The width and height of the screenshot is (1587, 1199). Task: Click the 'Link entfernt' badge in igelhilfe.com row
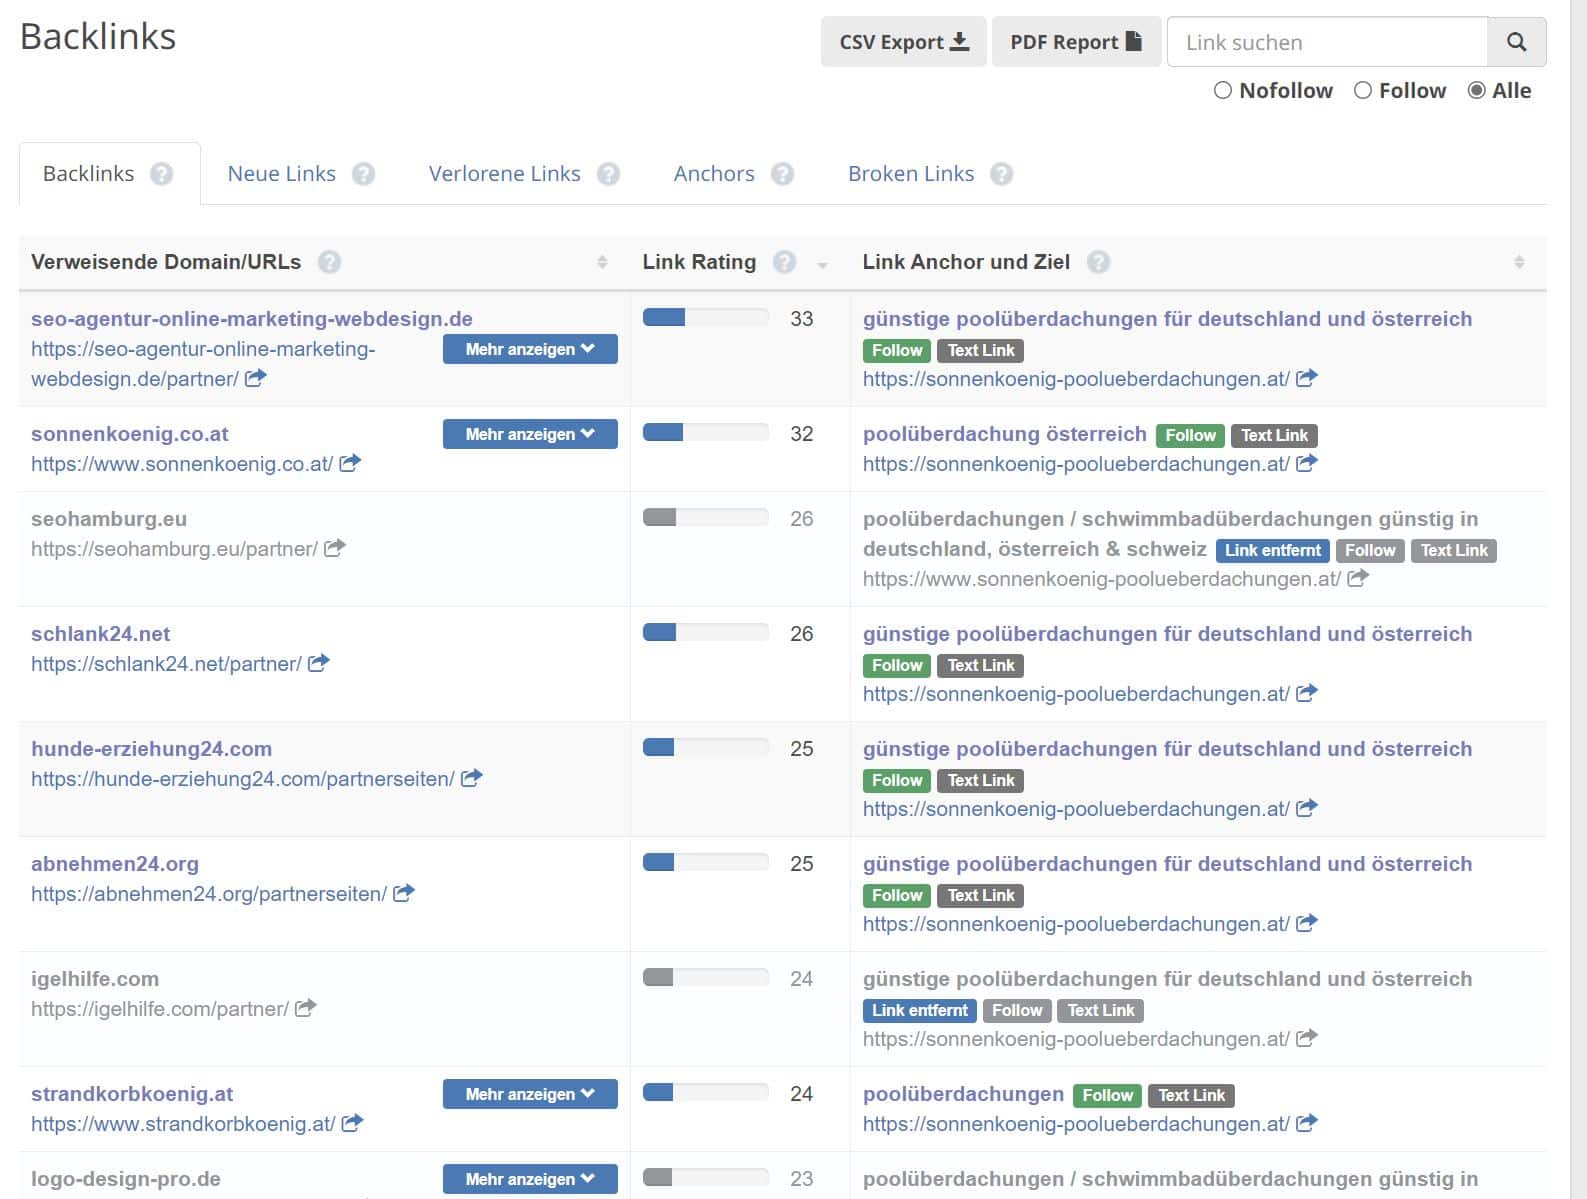coord(920,1010)
